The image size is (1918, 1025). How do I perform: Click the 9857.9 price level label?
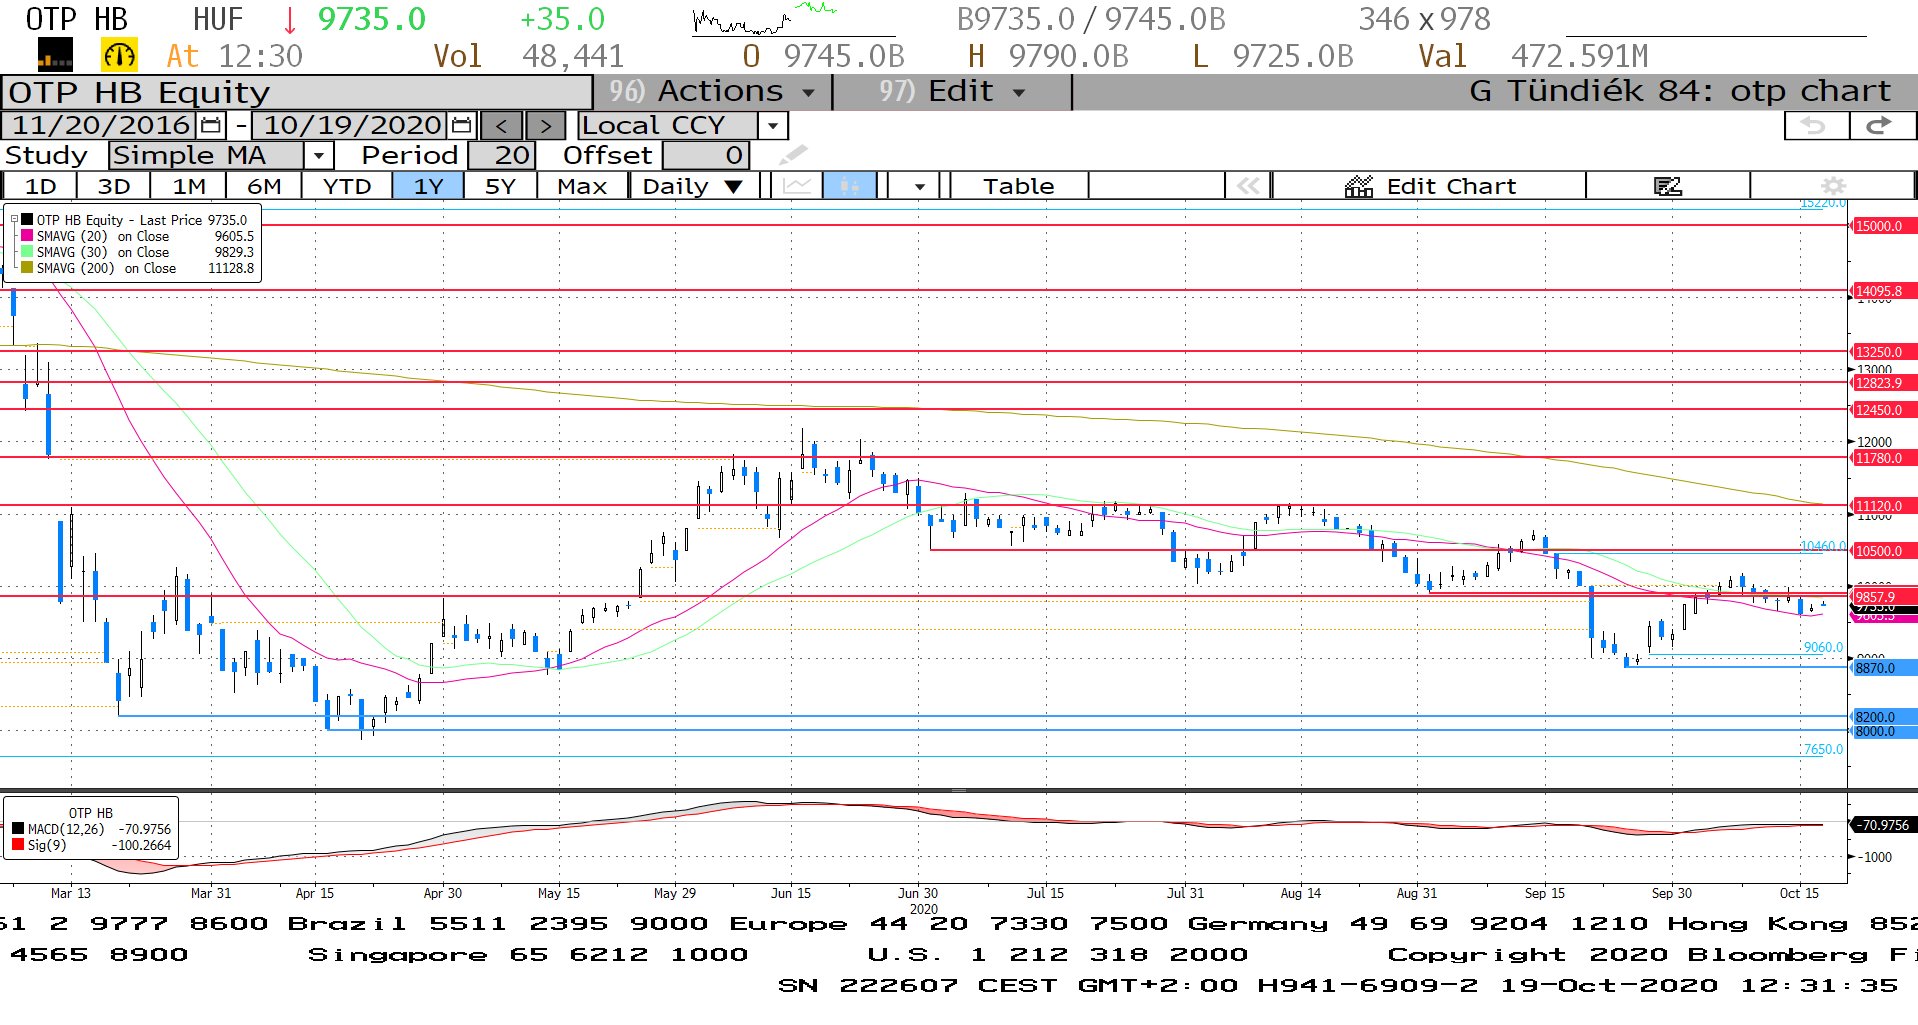click(1884, 597)
